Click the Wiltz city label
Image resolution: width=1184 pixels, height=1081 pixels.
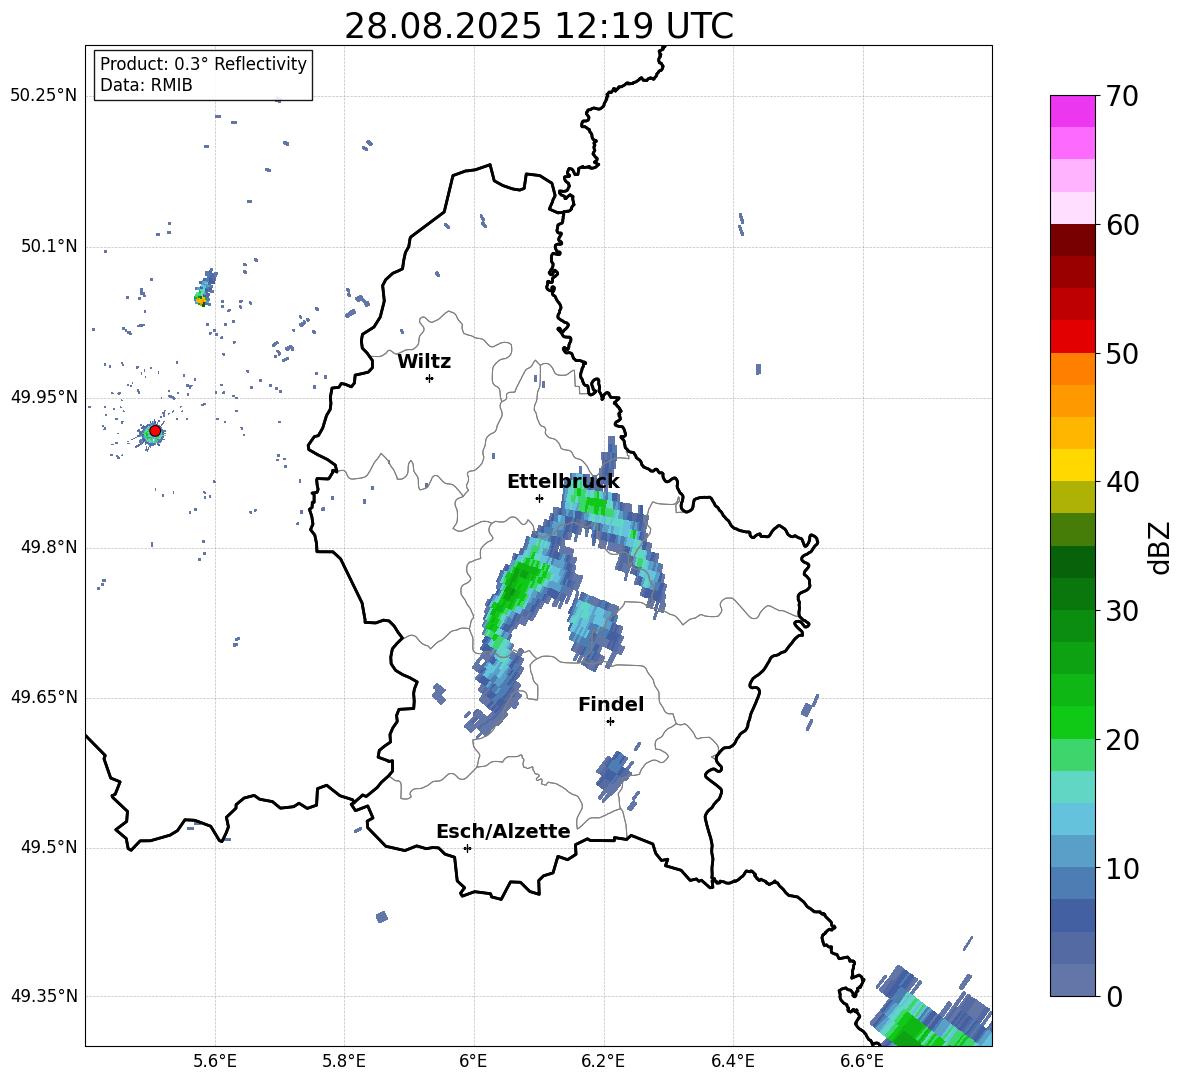point(424,362)
